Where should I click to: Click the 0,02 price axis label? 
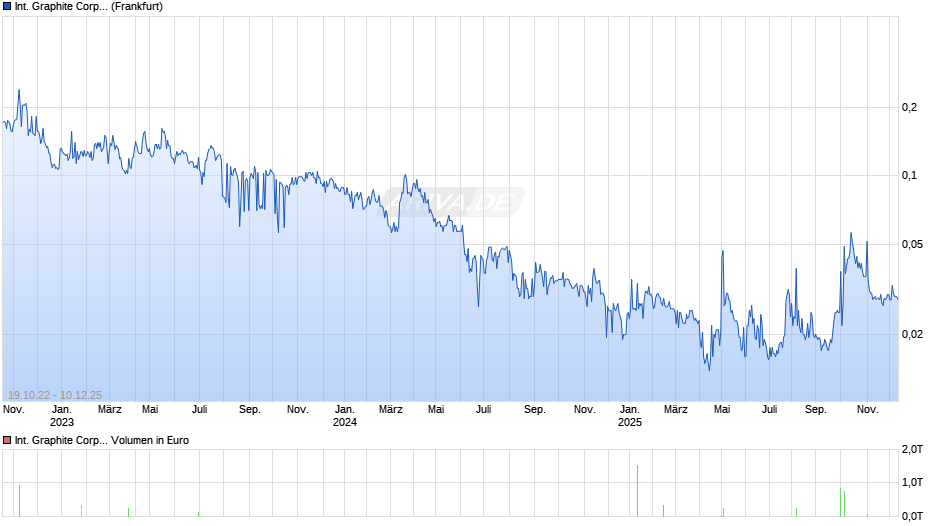click(912, 334)
